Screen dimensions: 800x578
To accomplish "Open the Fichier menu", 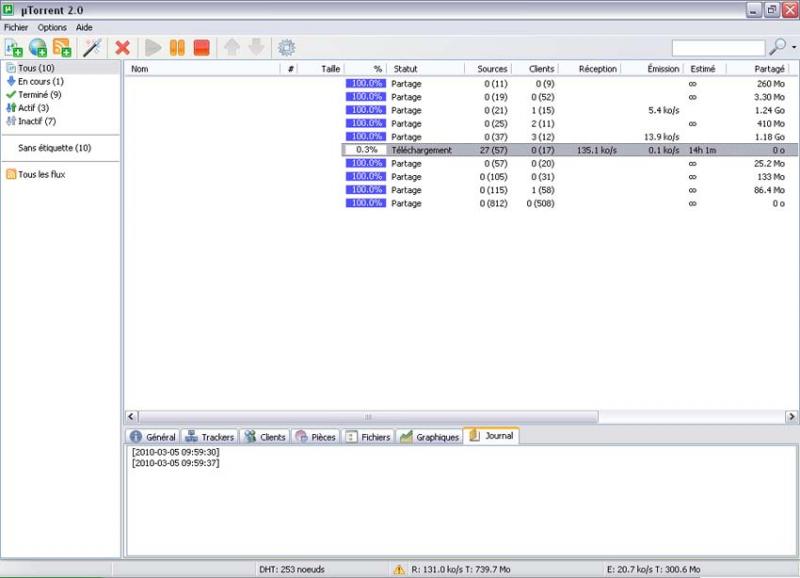I will (16, 27).
